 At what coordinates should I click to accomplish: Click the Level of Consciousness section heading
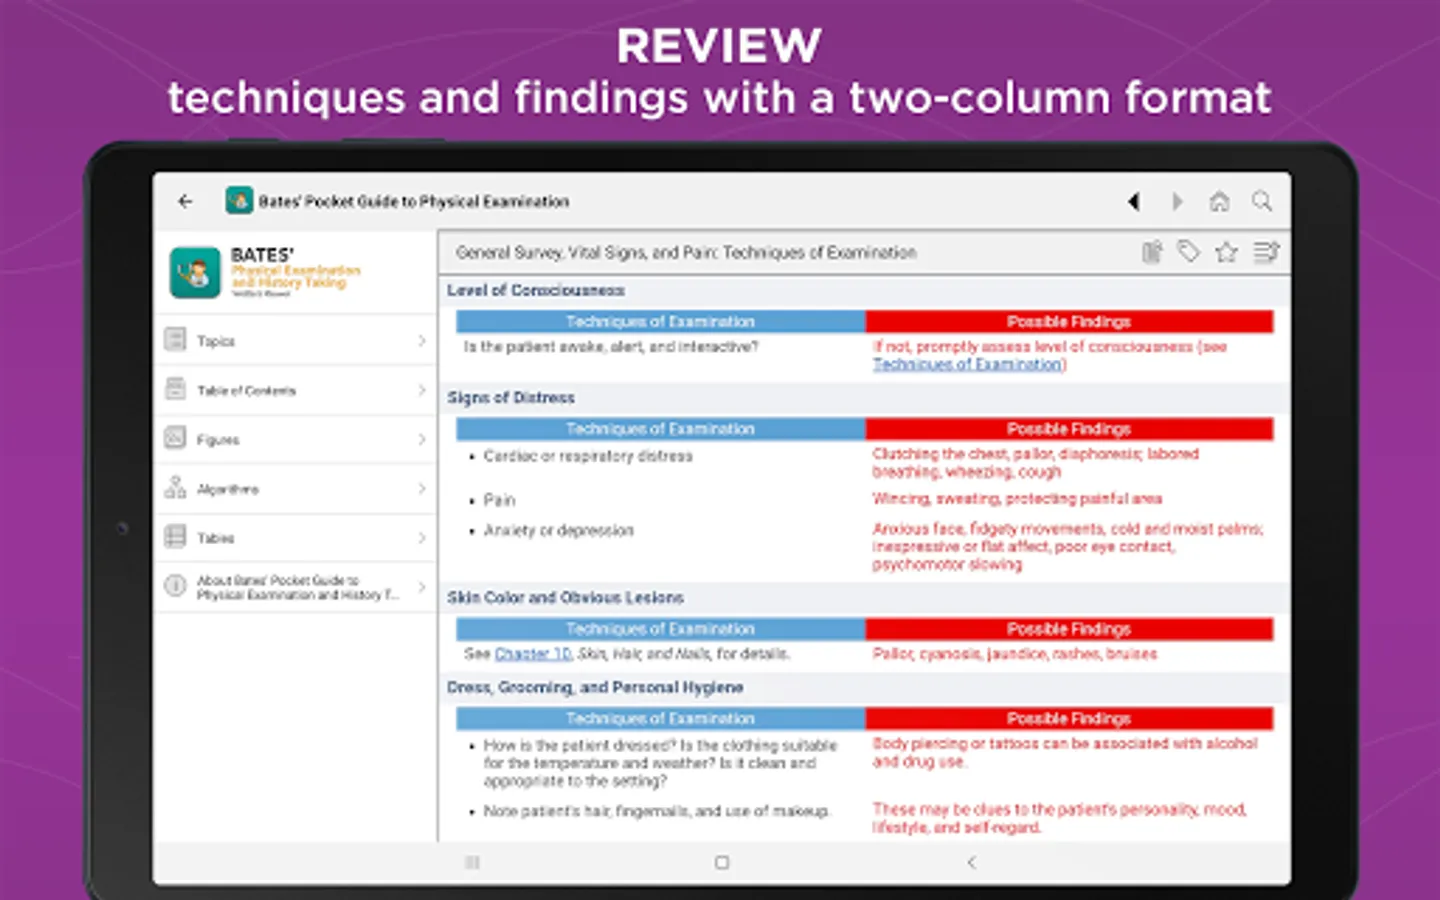(x=536, y=290)
